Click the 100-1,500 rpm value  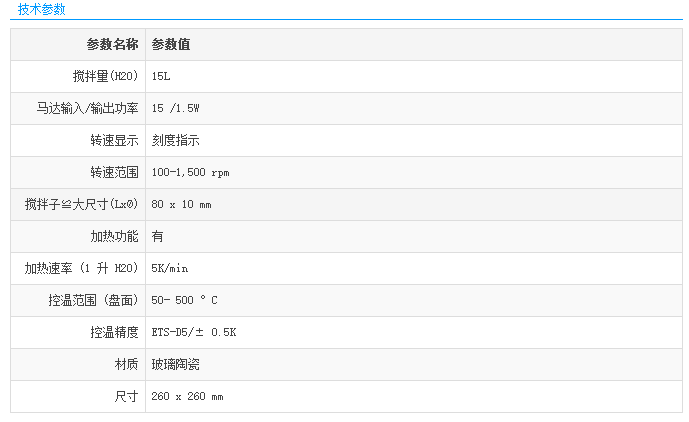(x=190, y=172)
